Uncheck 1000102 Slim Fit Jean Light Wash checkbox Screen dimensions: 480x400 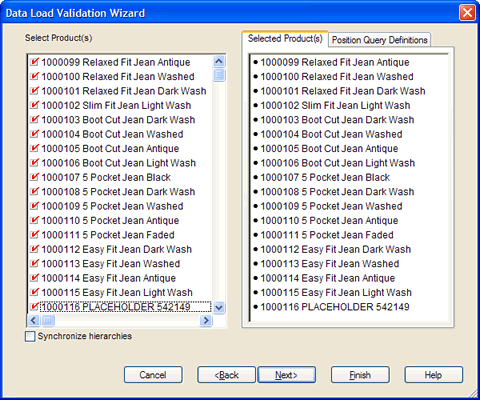coord(34,105)
